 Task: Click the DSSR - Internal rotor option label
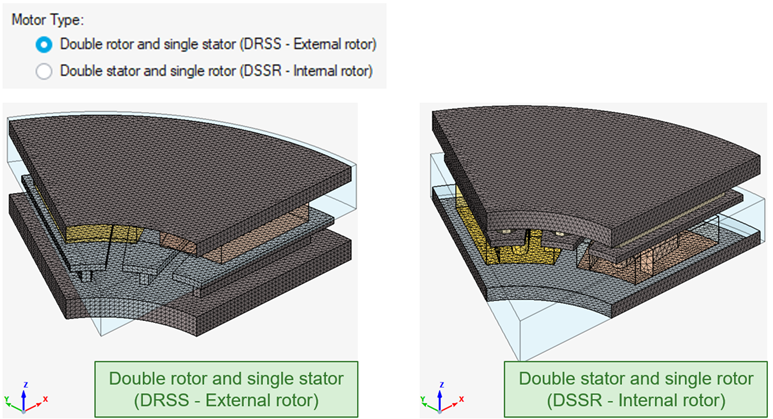point(216,71)
